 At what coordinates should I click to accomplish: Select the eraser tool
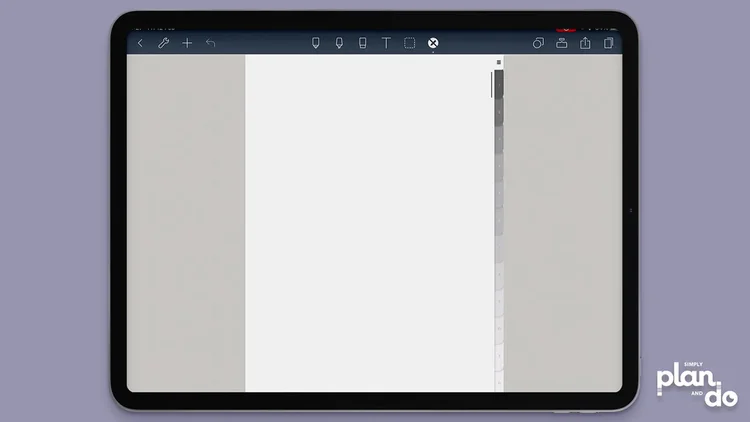click(x=363, y=43)
